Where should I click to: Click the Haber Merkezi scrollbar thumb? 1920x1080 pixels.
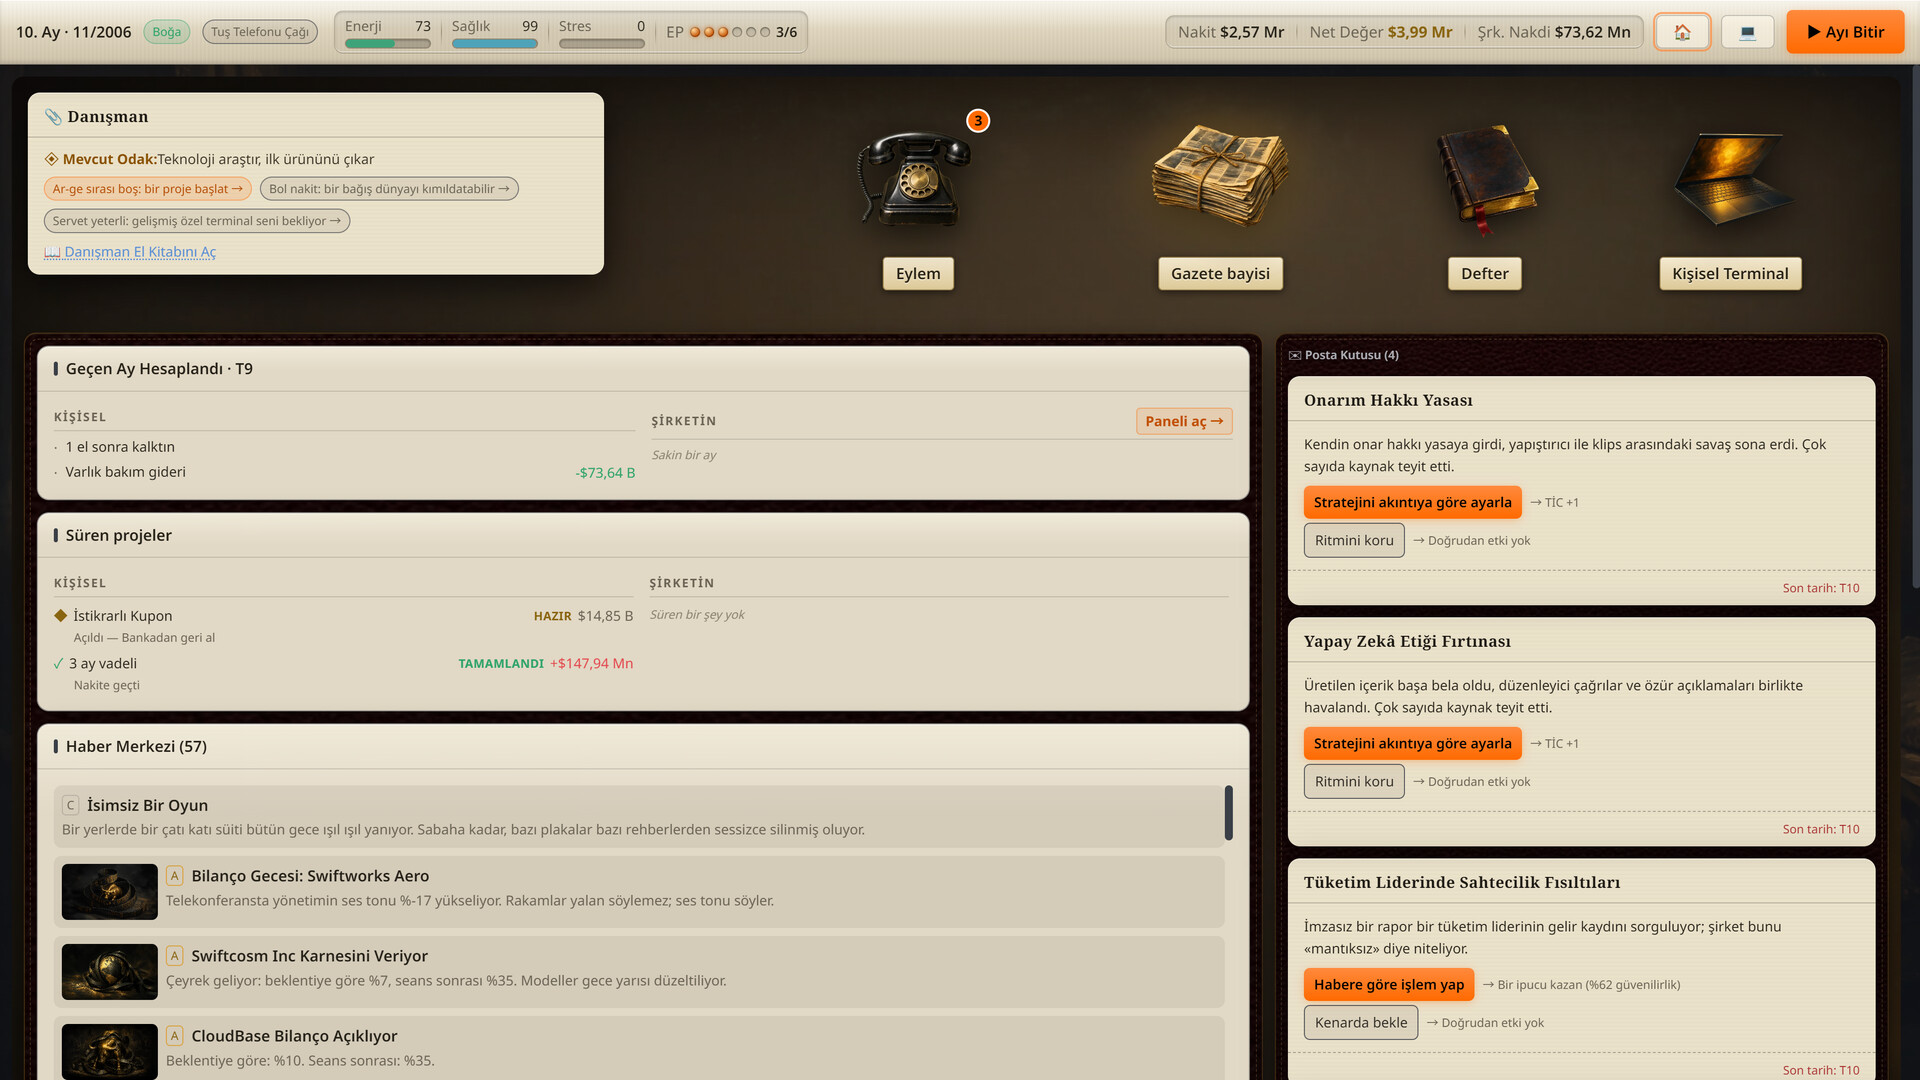click(x=1228, y=813)
